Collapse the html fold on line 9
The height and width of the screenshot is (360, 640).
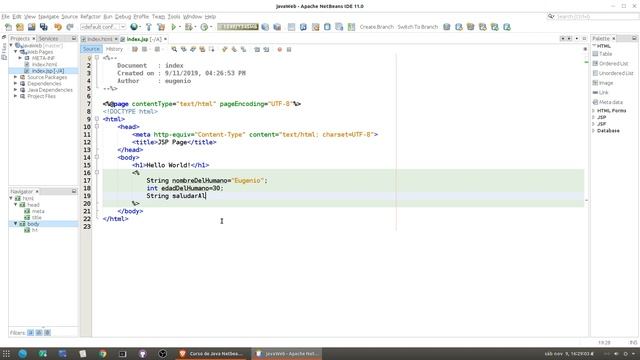pos(97,119)
